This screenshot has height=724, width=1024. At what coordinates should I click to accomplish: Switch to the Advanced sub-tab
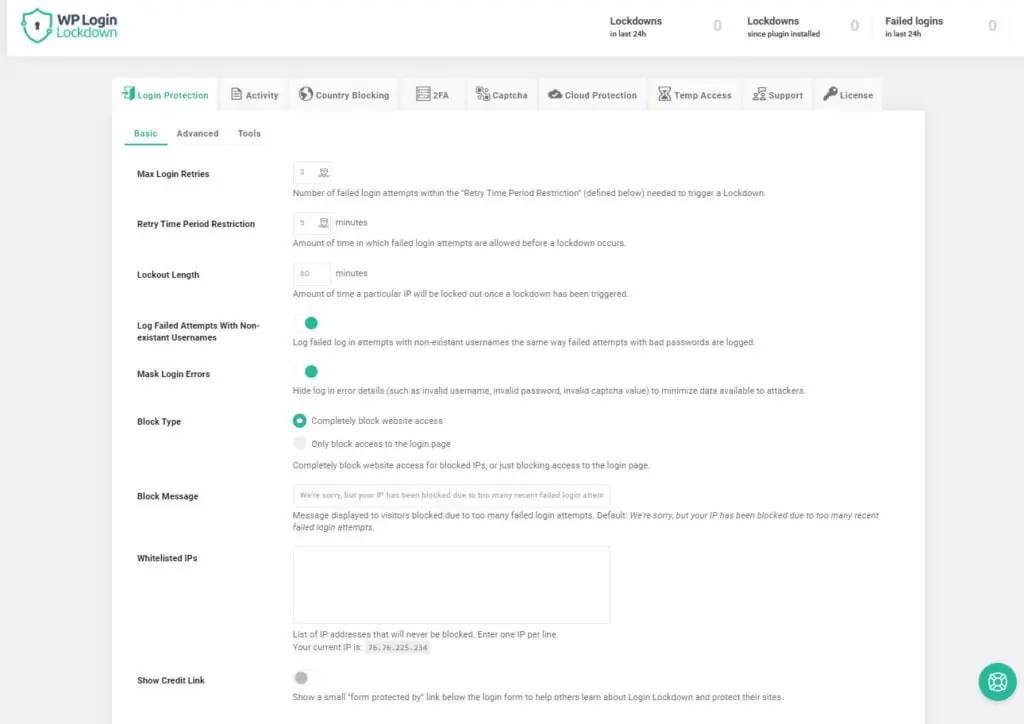click(197, 133)
